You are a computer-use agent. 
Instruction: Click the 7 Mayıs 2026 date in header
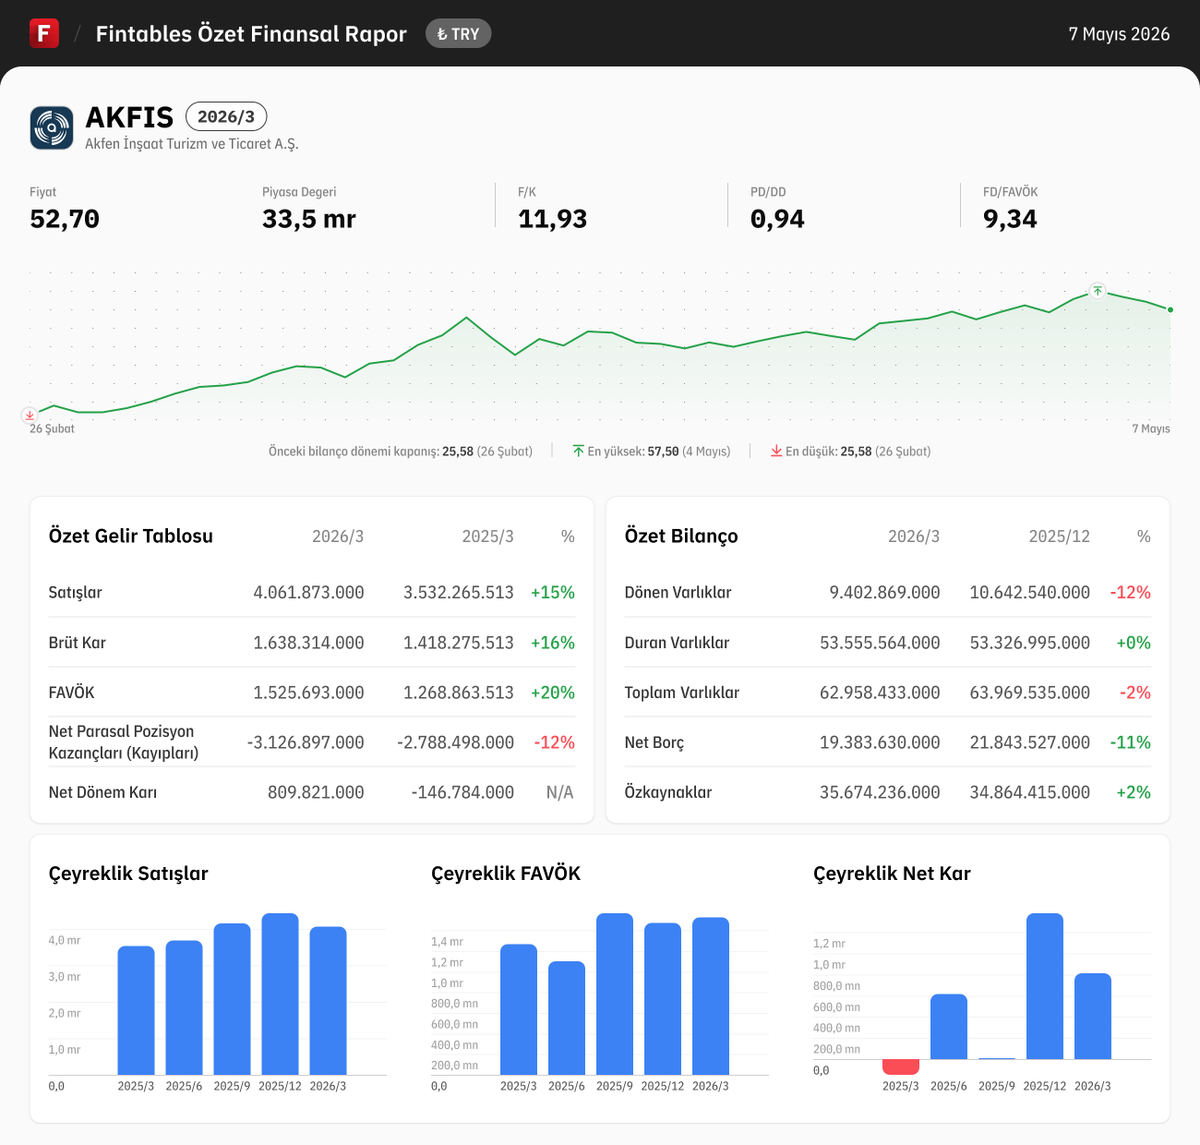point(1119,34)
